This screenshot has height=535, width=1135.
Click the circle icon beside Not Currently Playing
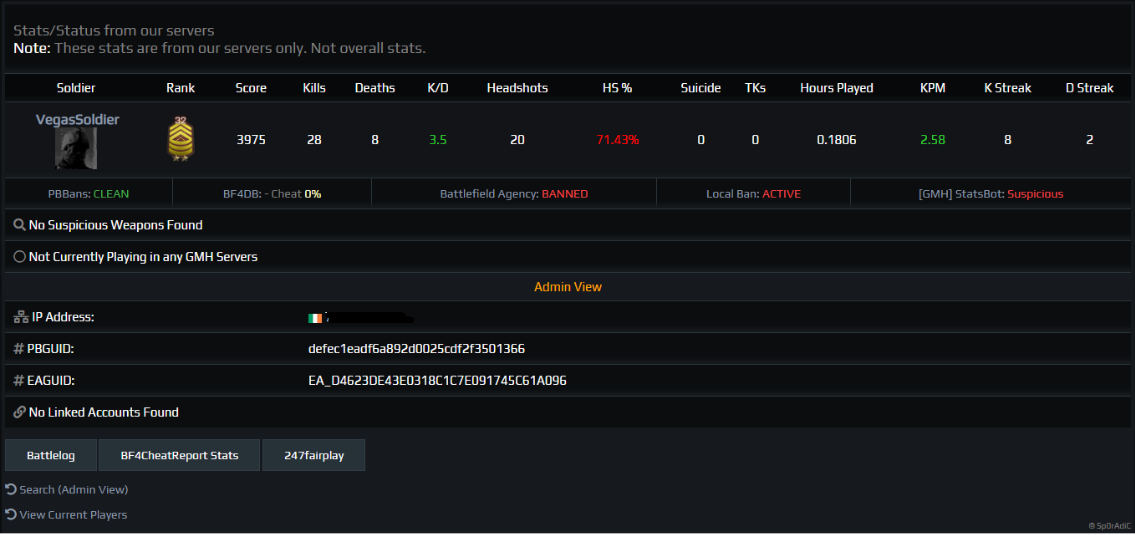[x=20, y=256]
